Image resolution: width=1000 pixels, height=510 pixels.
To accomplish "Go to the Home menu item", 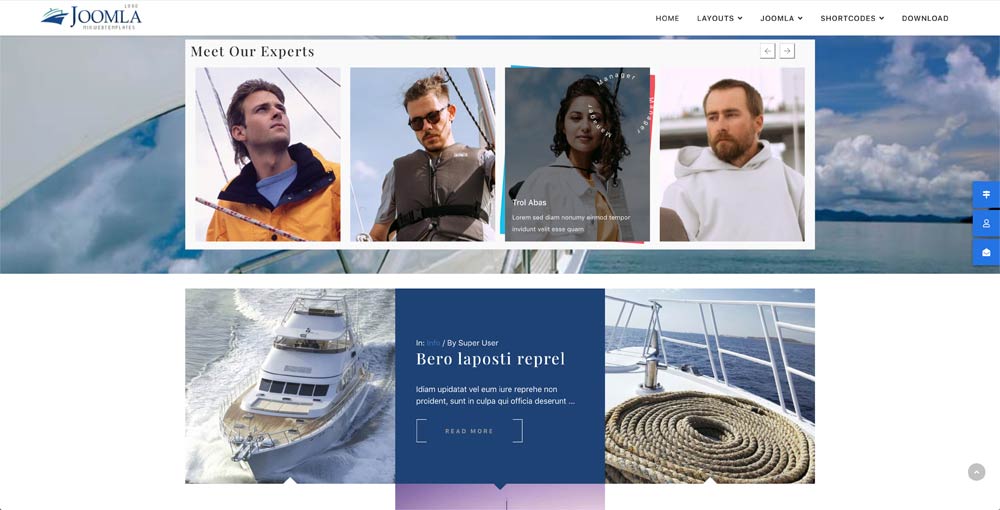I will click(667, 18).
